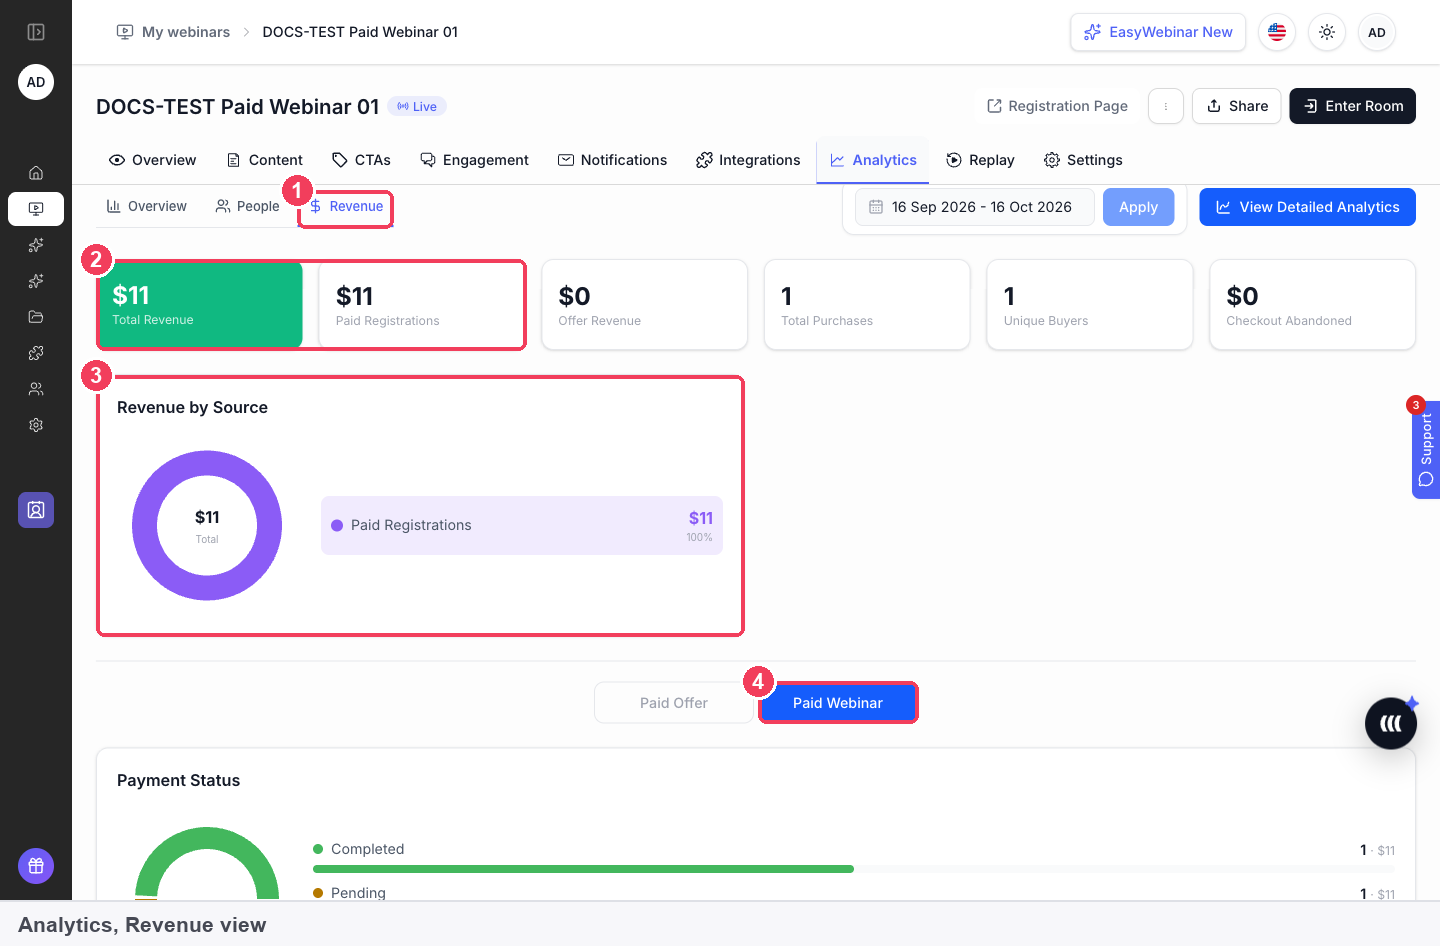
Task: Click the Revenue by Source donut chart
Action: [x=207, y=526]
